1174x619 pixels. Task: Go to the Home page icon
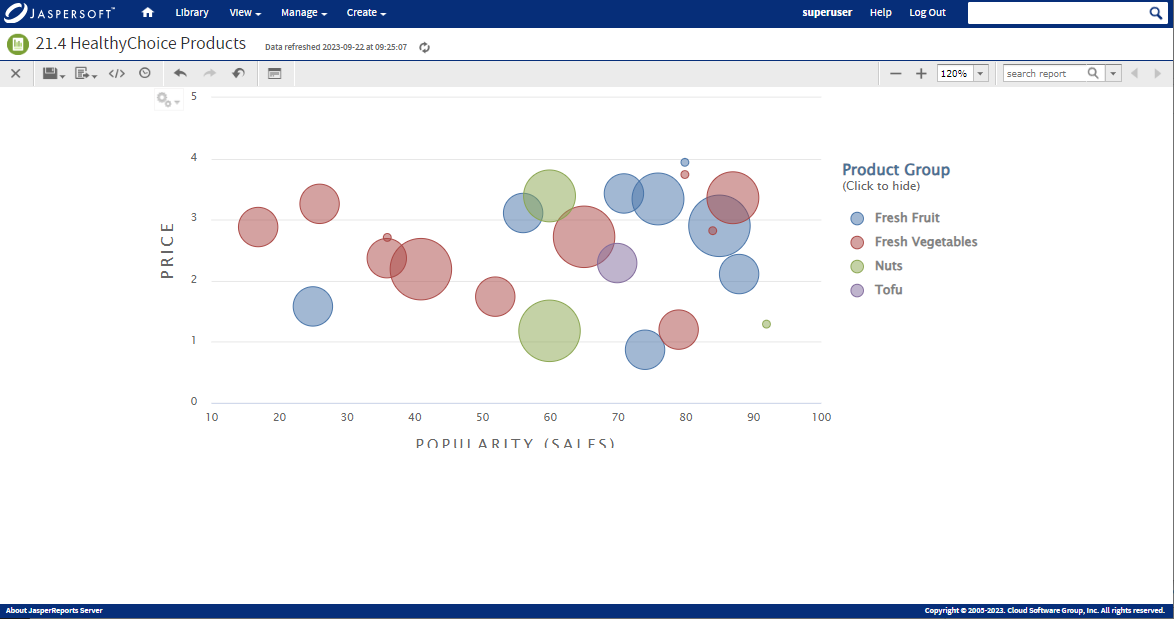[x=147, y=13]
